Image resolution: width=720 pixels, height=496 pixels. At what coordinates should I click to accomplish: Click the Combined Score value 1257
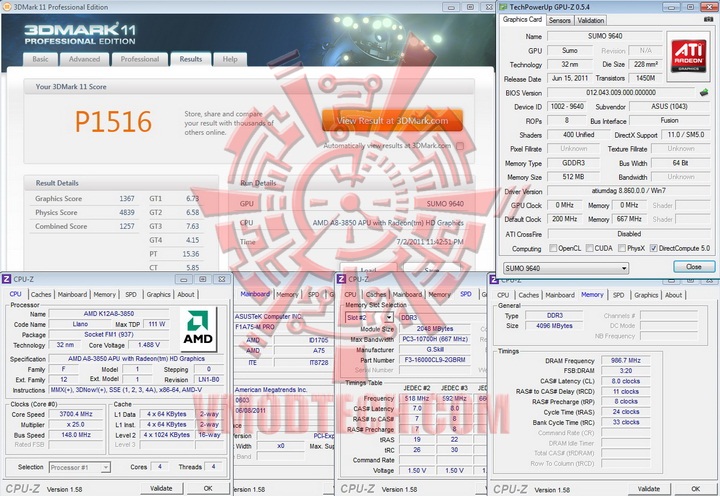tap(127, 226)
